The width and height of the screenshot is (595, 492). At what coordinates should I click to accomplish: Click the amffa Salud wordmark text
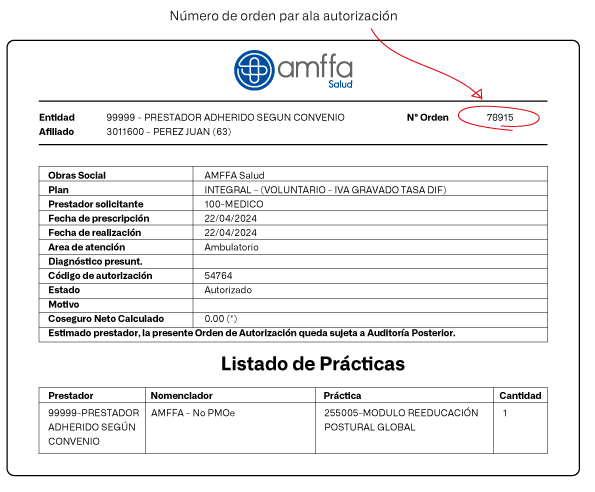315,72
